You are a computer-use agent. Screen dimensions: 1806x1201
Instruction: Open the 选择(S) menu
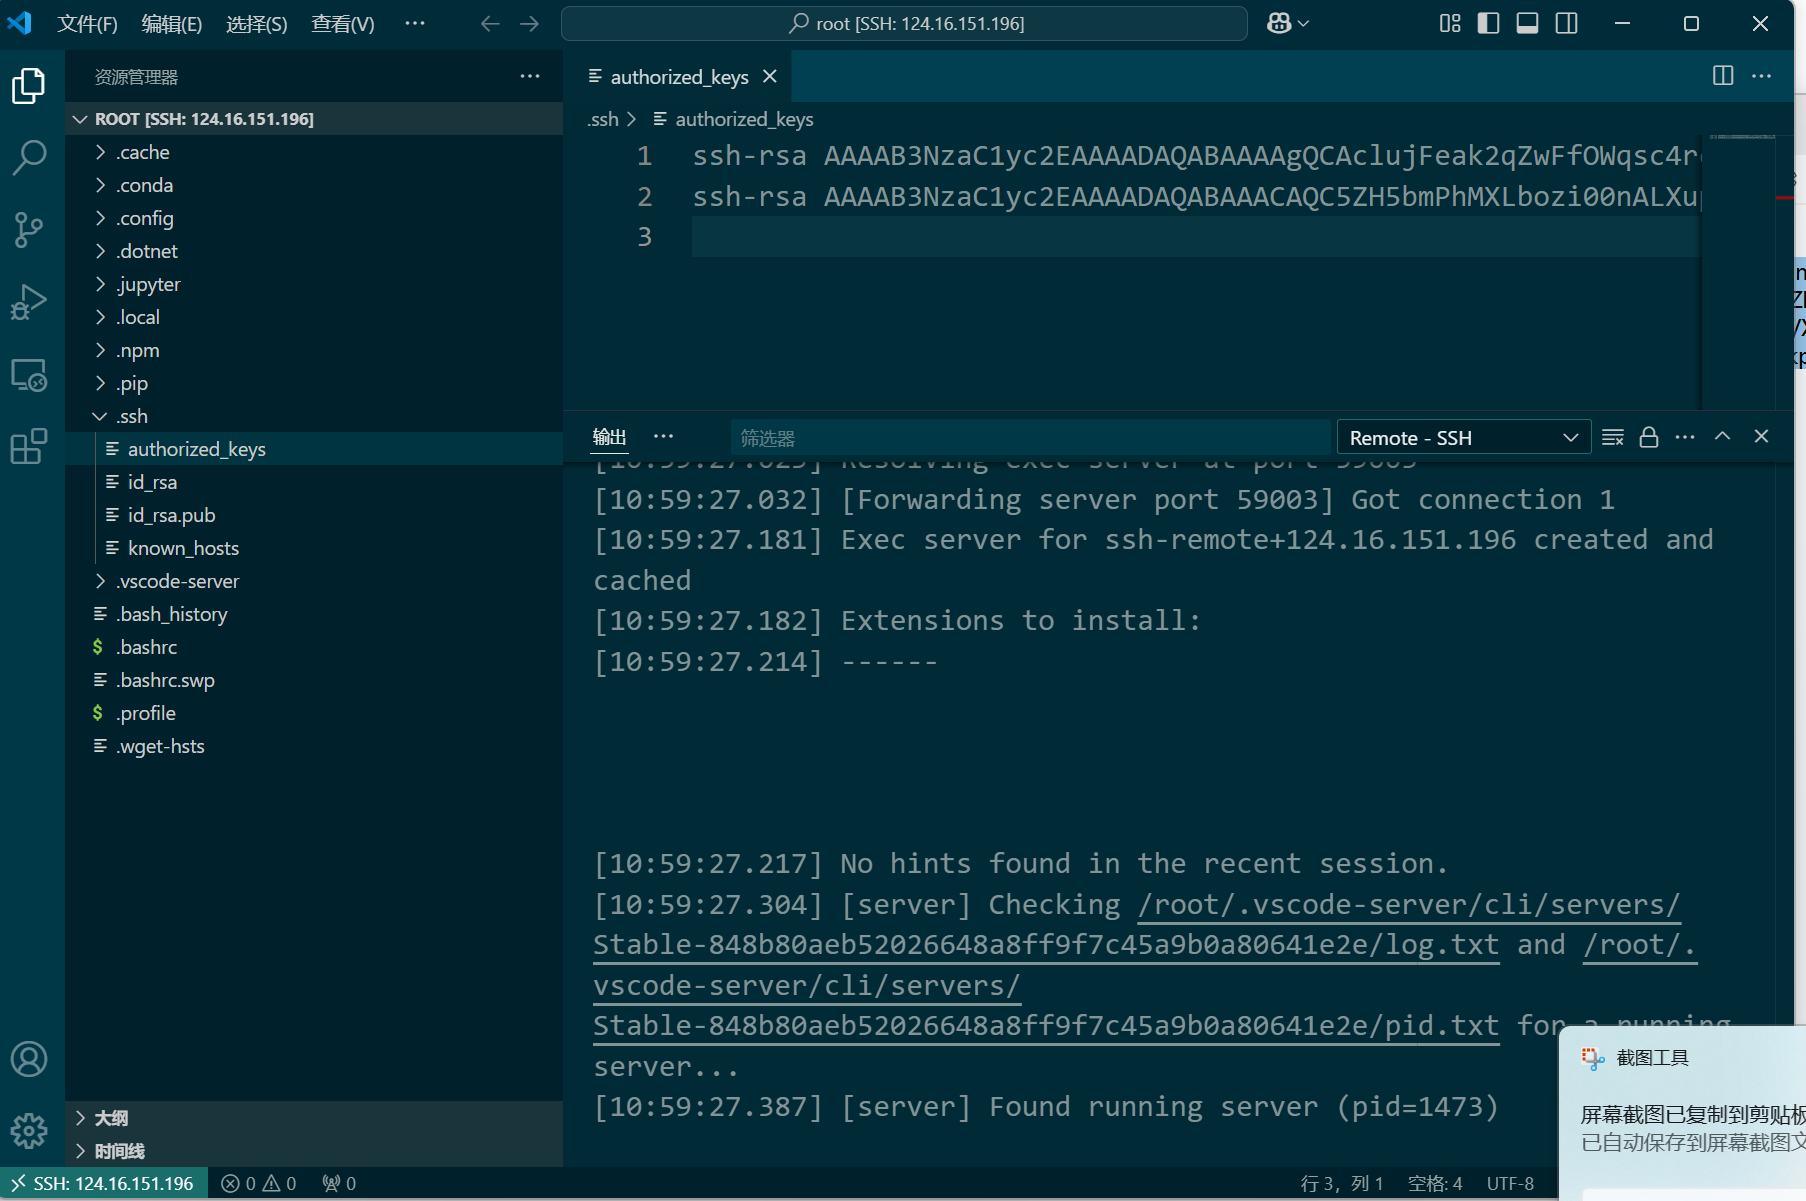tap(257, 23)
